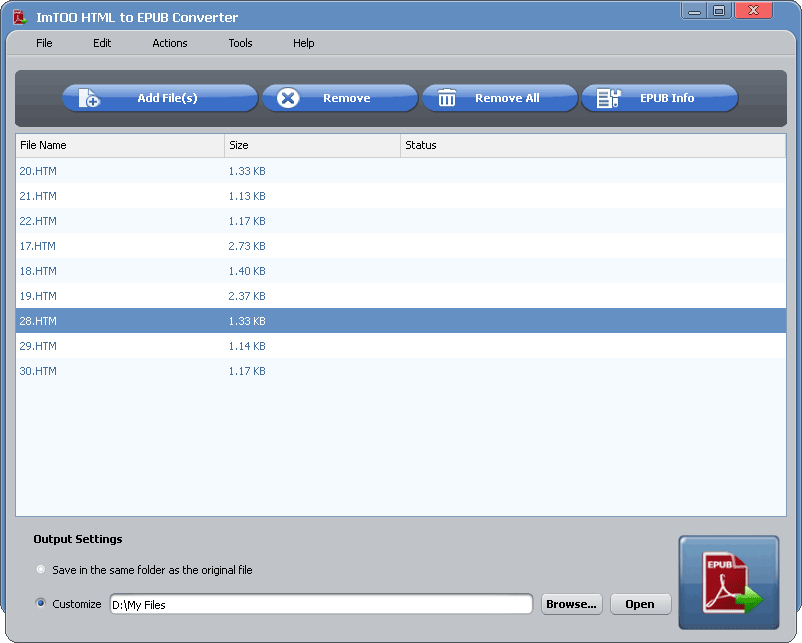The image size is (802, 643).
Task: Click the output path field D:\My Files
Action: [320, 604]
